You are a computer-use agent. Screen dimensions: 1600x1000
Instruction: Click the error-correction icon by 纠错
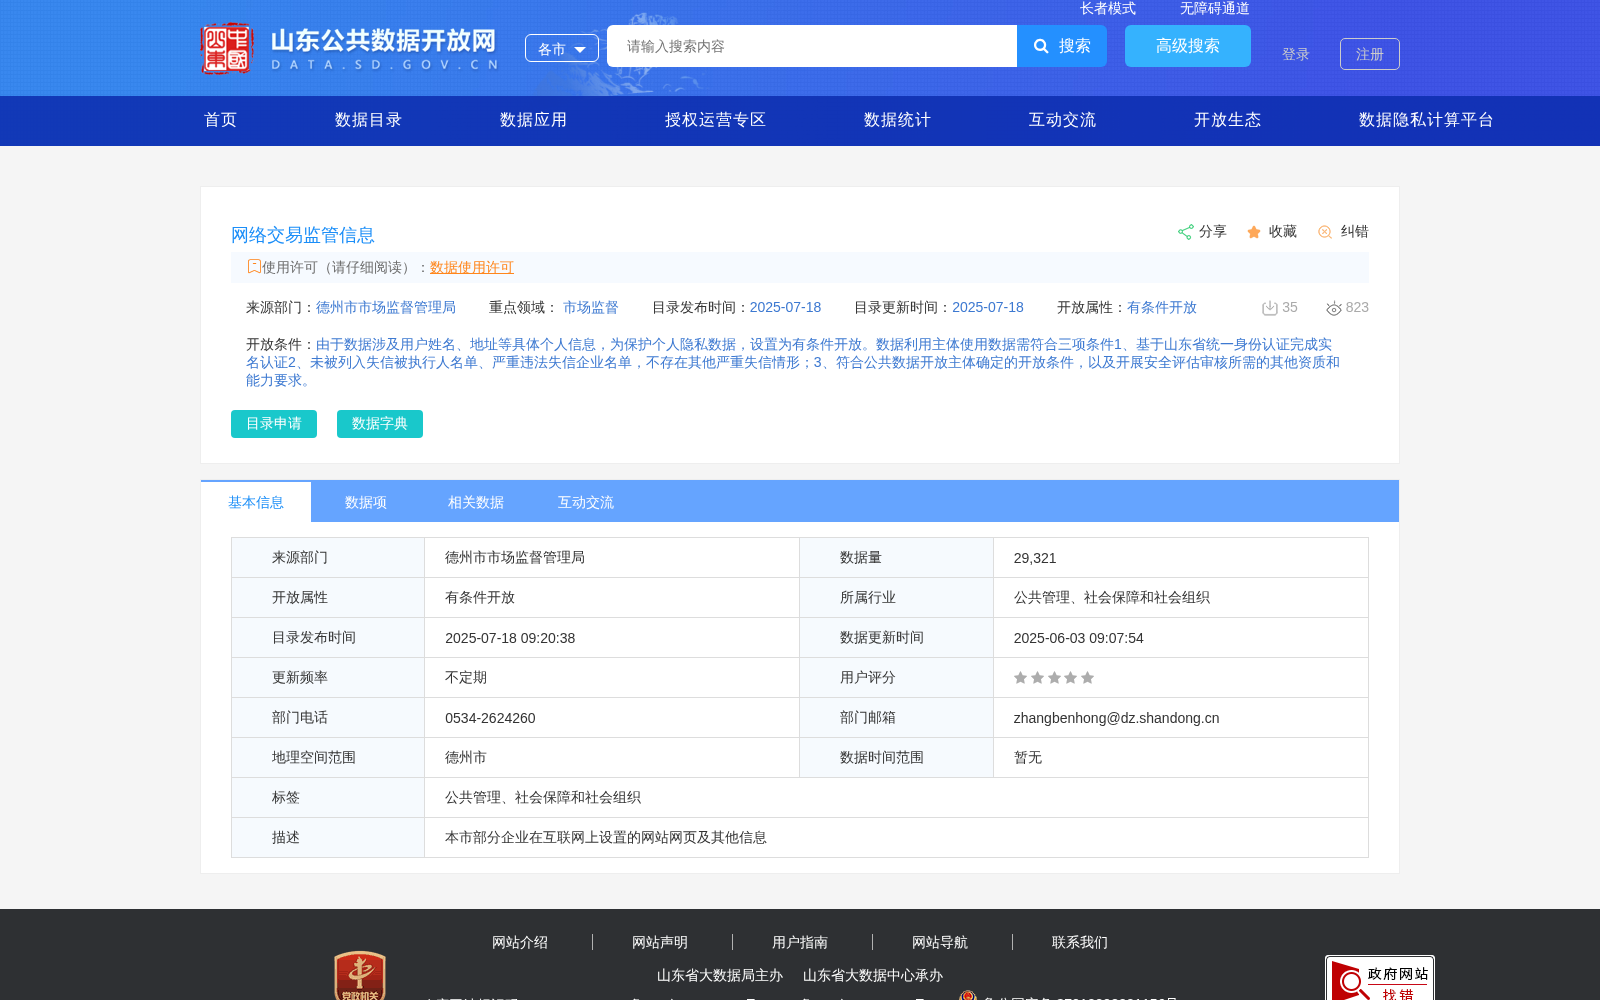coord(1325,232)
